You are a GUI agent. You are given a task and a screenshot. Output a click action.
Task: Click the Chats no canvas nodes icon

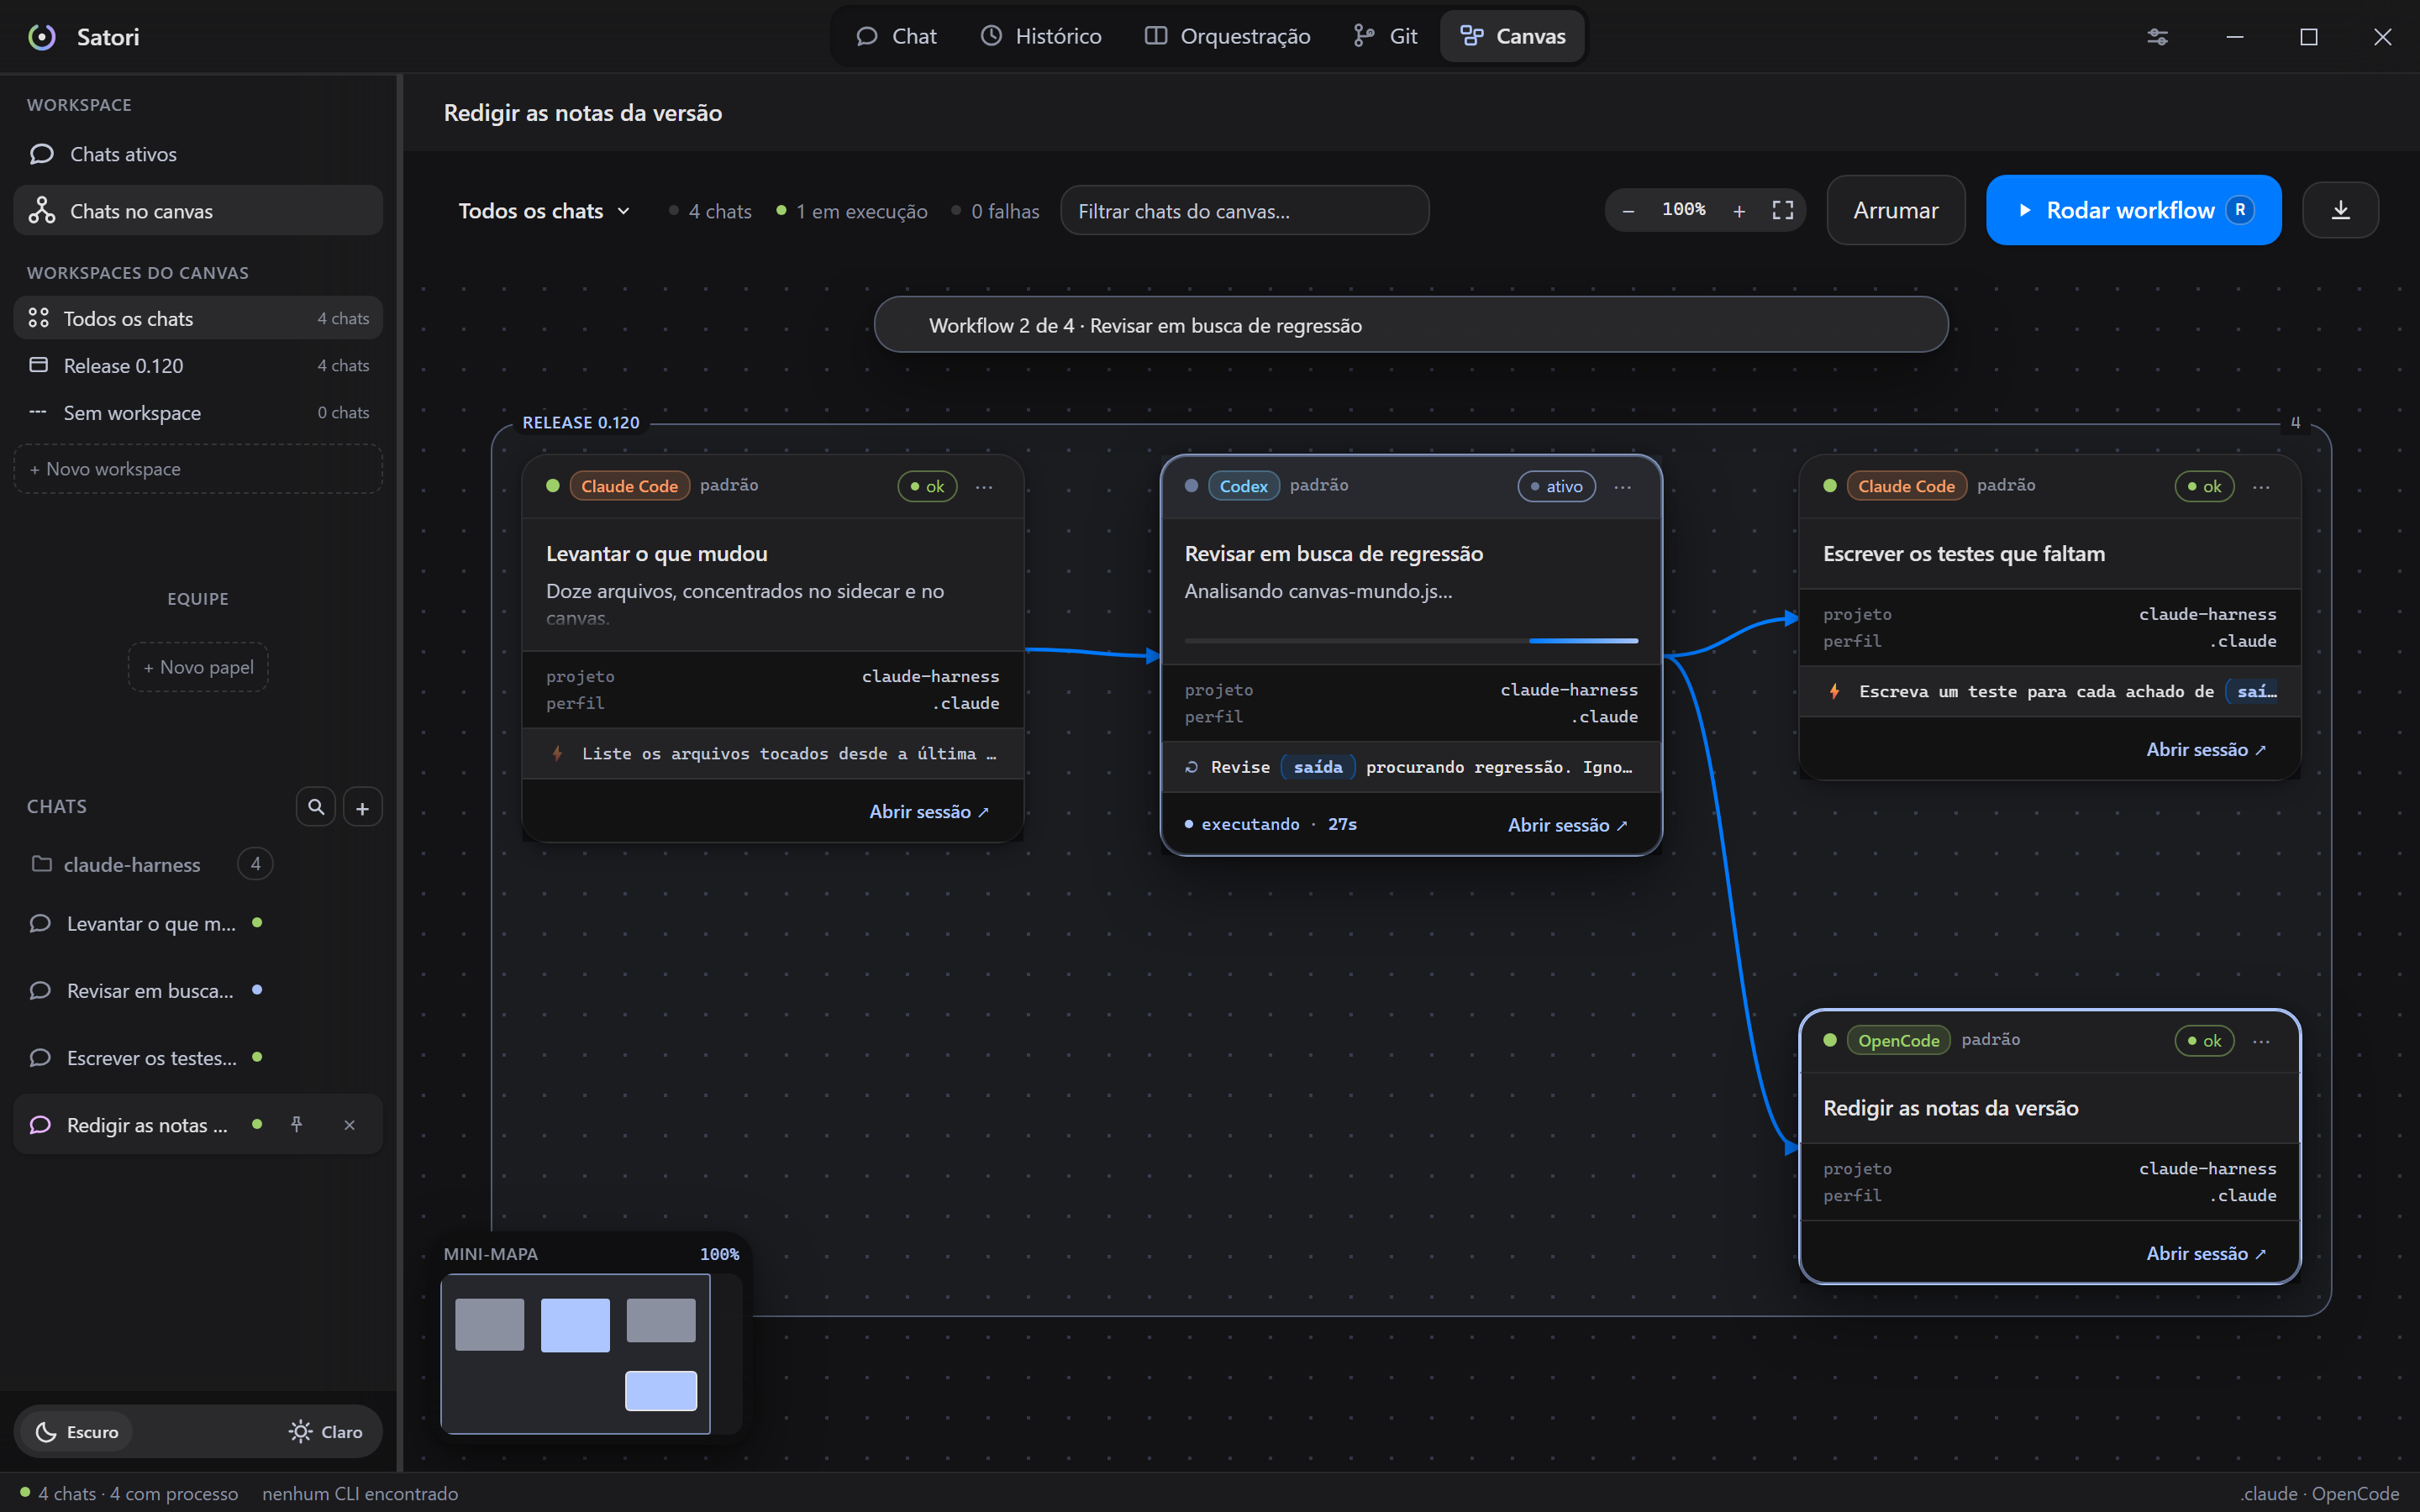tap(42, 210)
